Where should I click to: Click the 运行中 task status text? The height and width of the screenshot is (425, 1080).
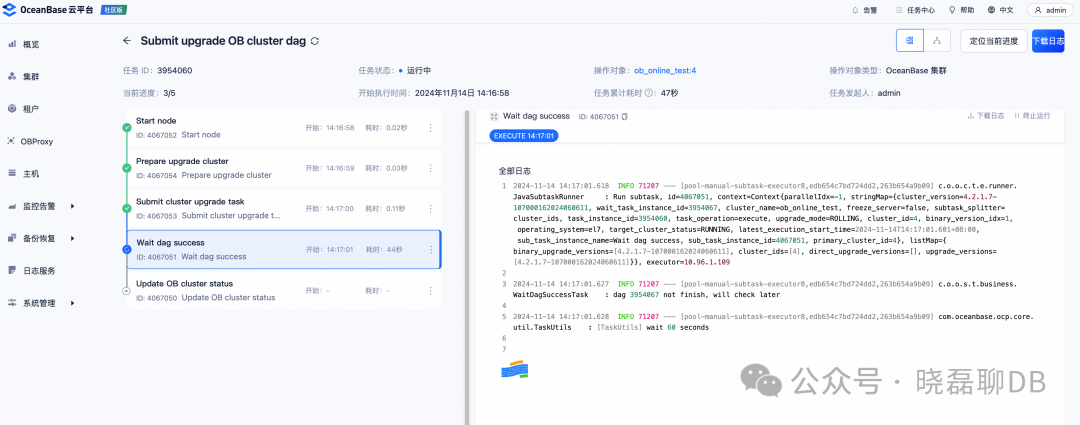tap(419, 70)
